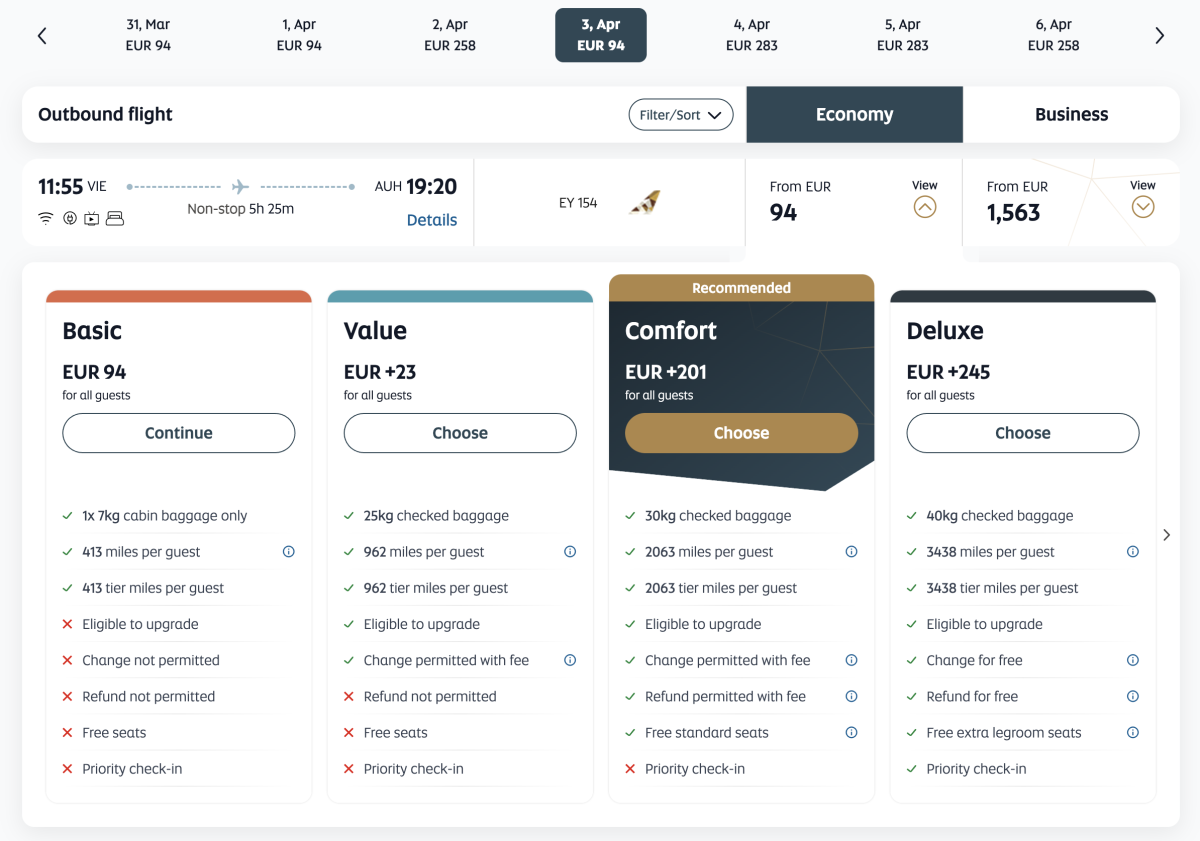Select the 4, Apr date at EUR 283

tap(752, 35)
